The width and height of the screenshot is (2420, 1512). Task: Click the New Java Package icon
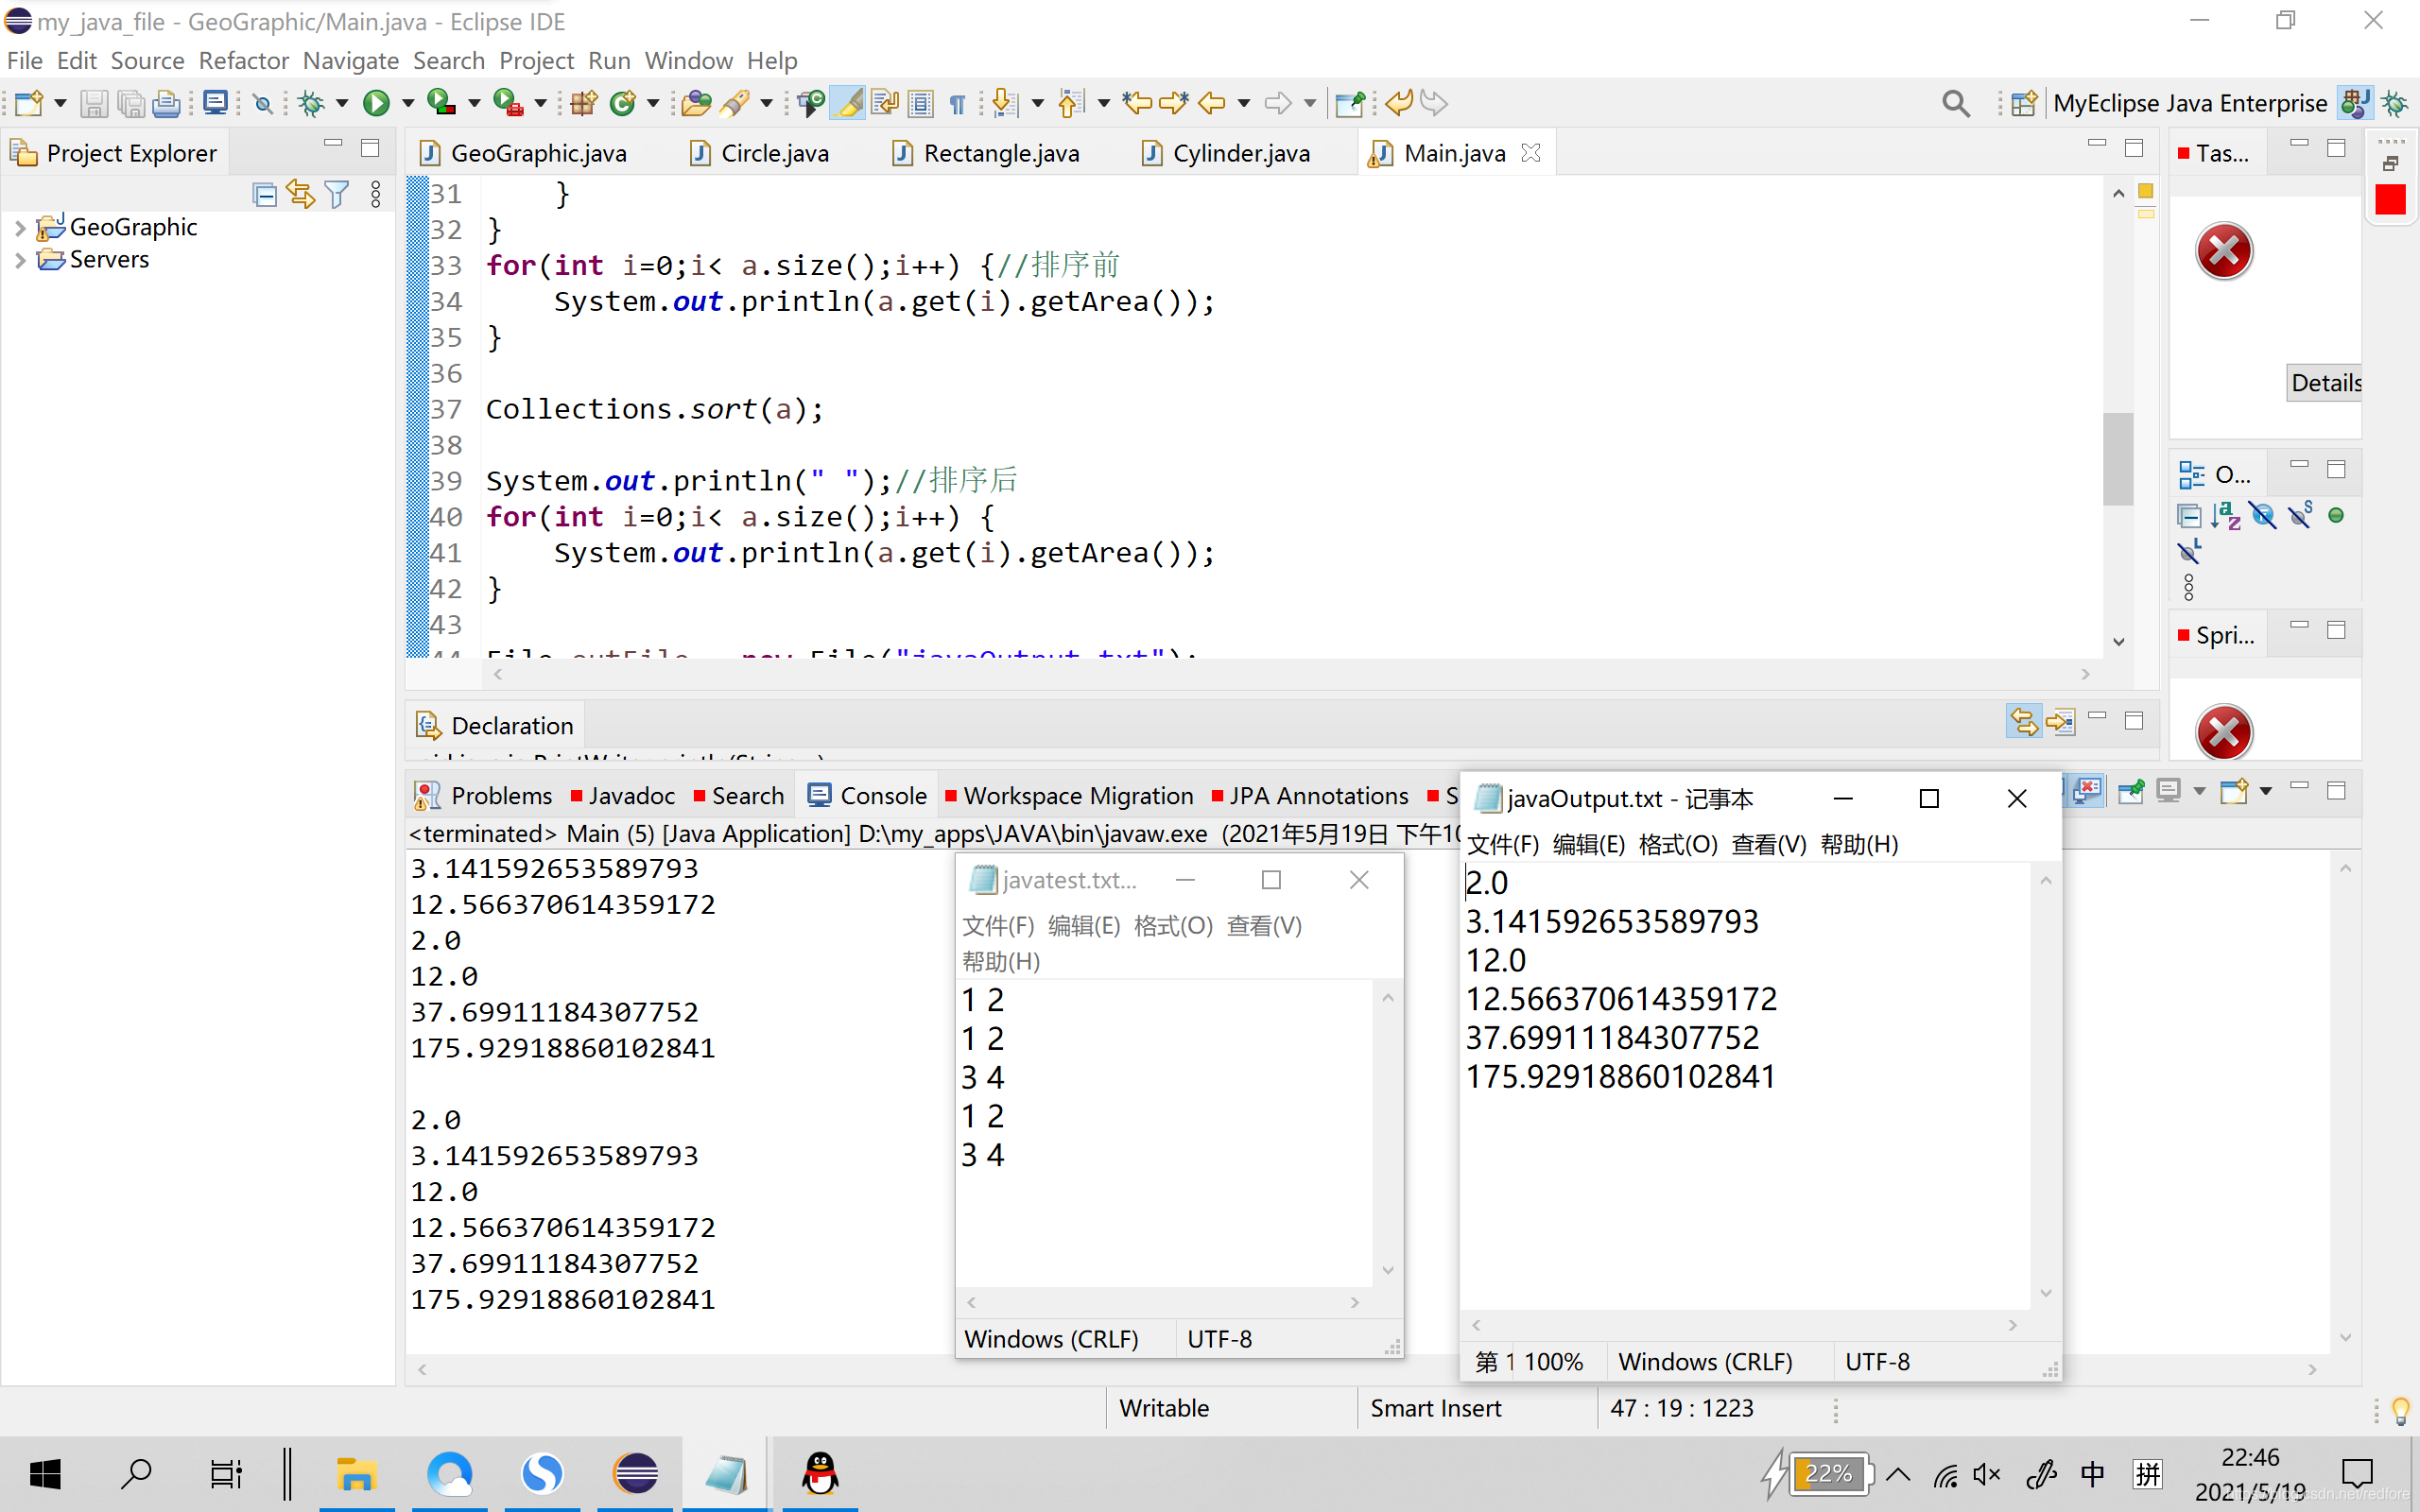[584, 103]
